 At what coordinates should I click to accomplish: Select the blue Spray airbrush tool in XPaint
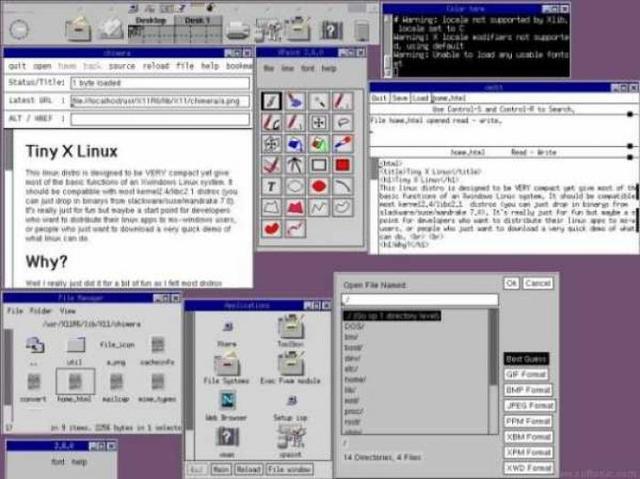(x=295, y=101)
